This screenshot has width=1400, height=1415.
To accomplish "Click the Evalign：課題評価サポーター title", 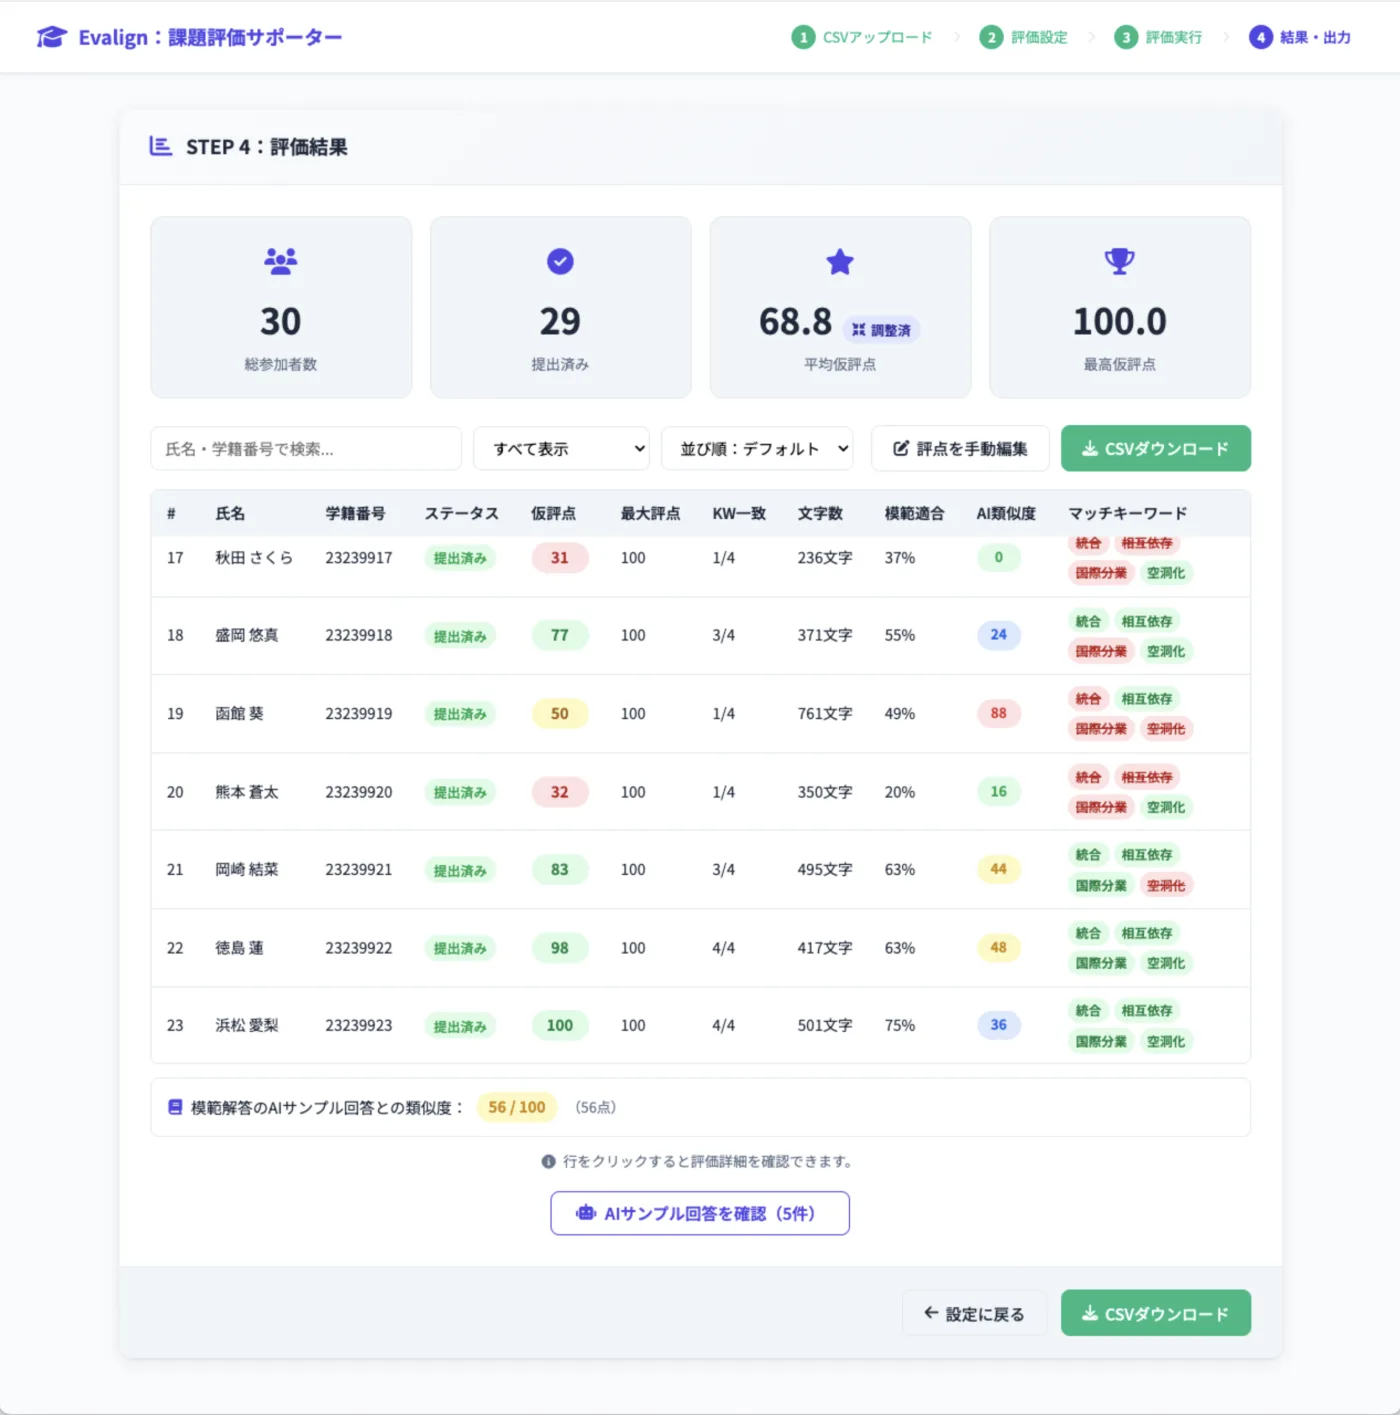I will coord(210,37).
